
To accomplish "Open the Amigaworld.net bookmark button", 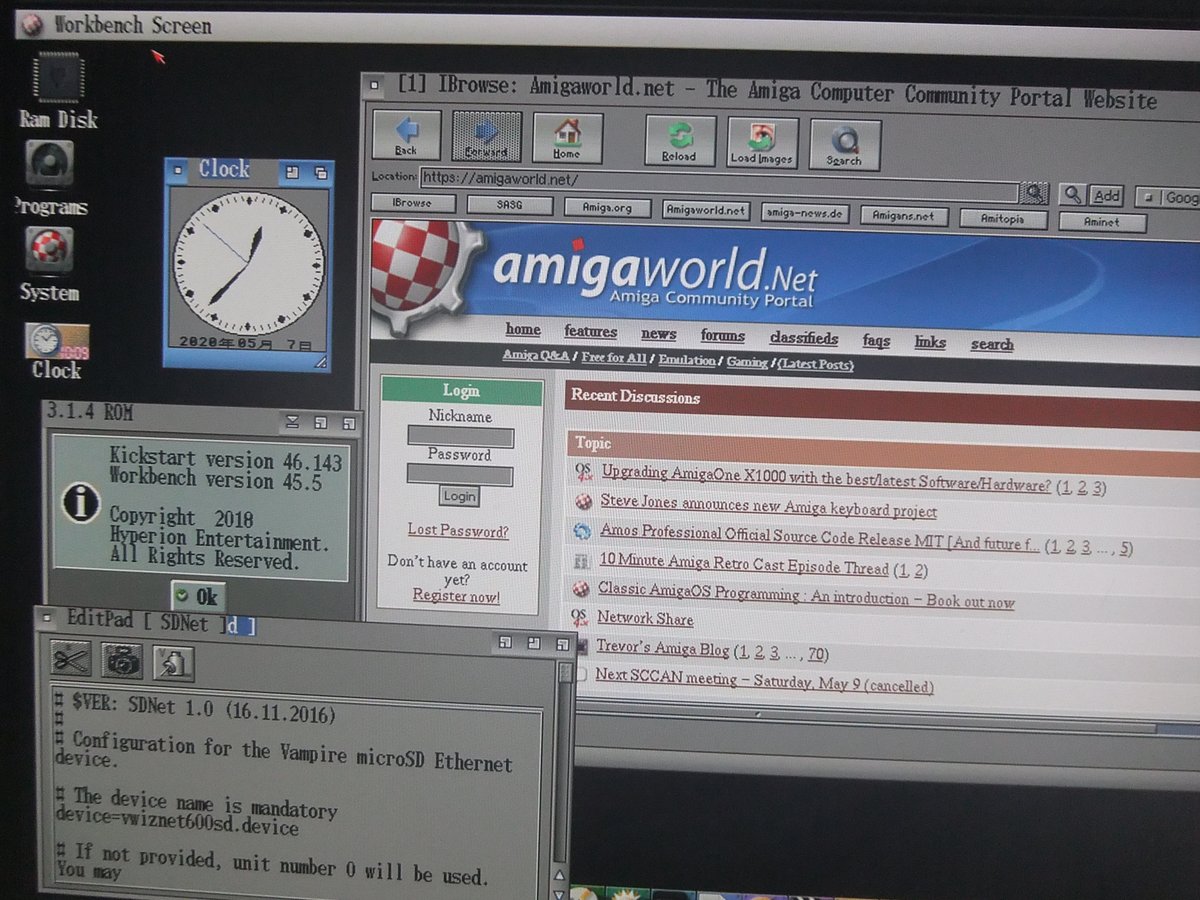I will point(705,210).
